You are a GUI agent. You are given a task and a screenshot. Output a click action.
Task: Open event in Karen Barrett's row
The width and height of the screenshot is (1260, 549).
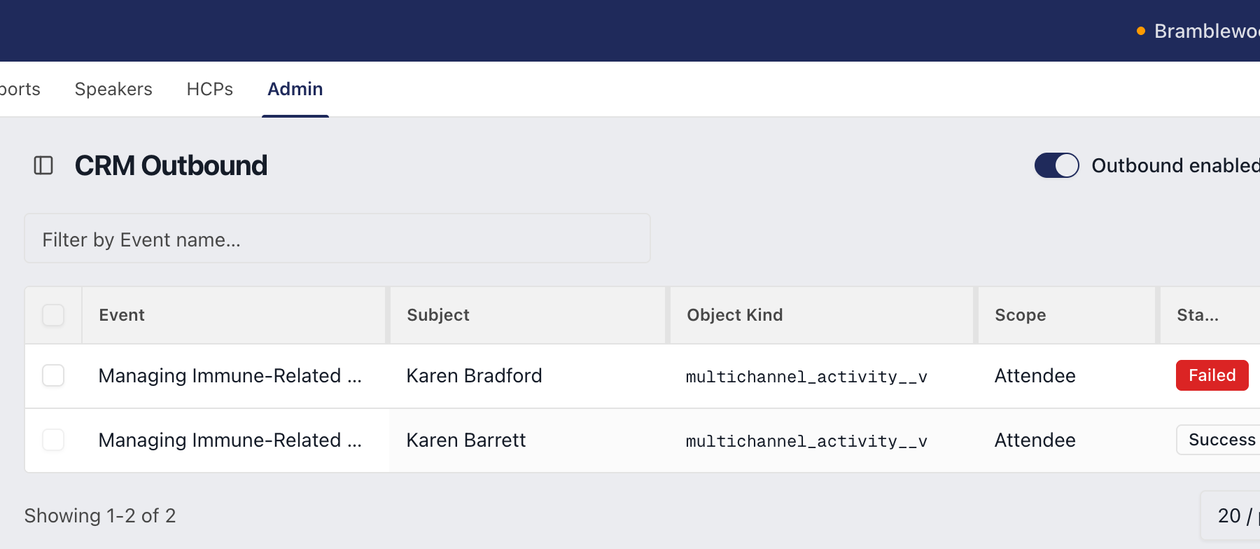click(230, 440)
